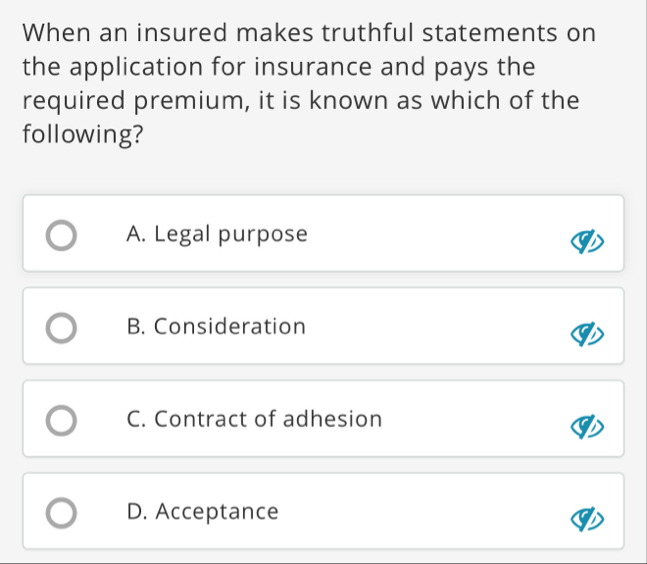Strike out Consideration with its eye icon

[587, 334]
